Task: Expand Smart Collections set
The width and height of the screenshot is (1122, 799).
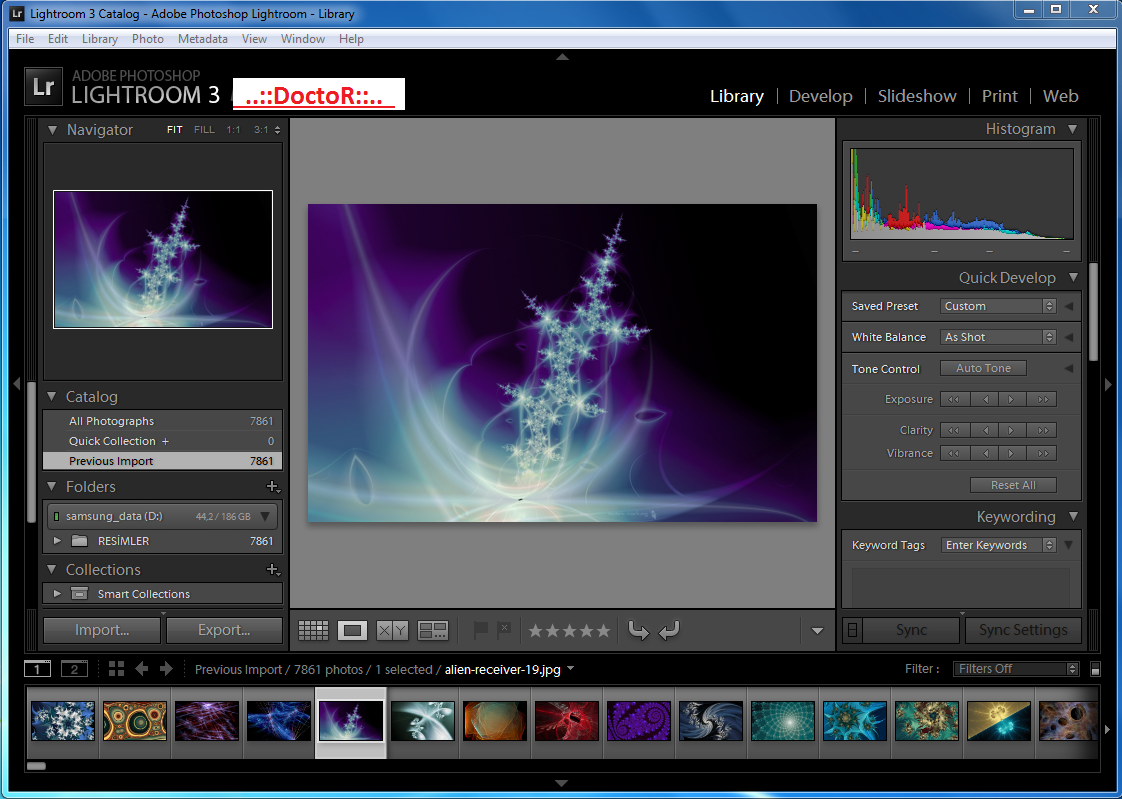Action: 57,594
